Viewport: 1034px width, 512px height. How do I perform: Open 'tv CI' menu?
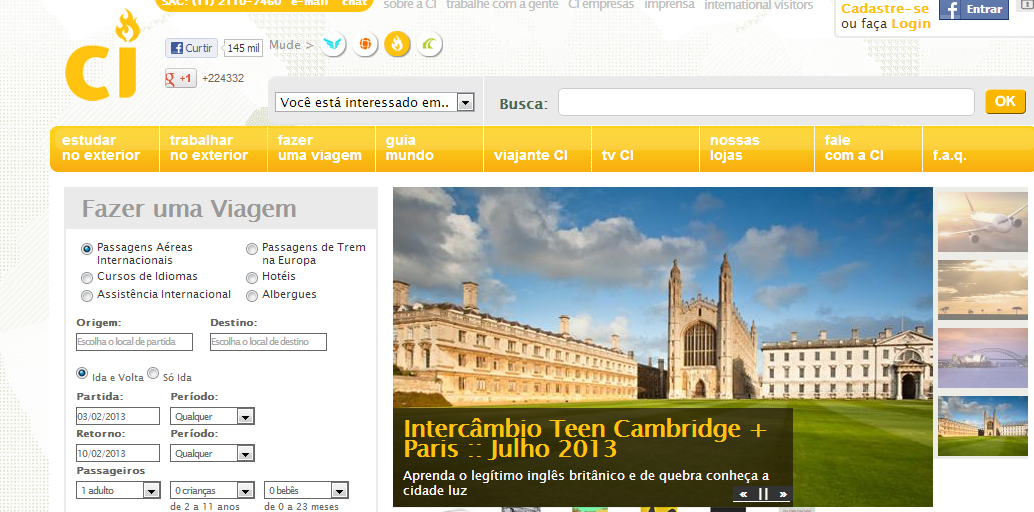tap(646, 148)
